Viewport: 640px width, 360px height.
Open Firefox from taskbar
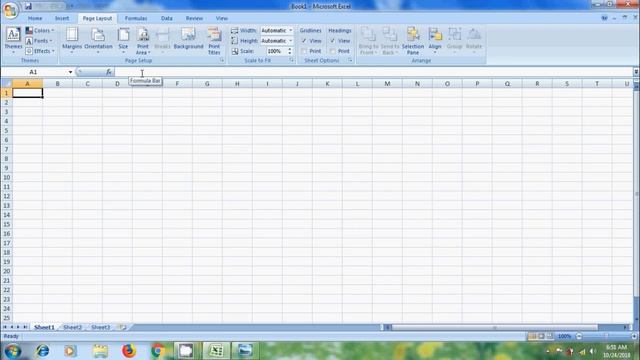129,351
